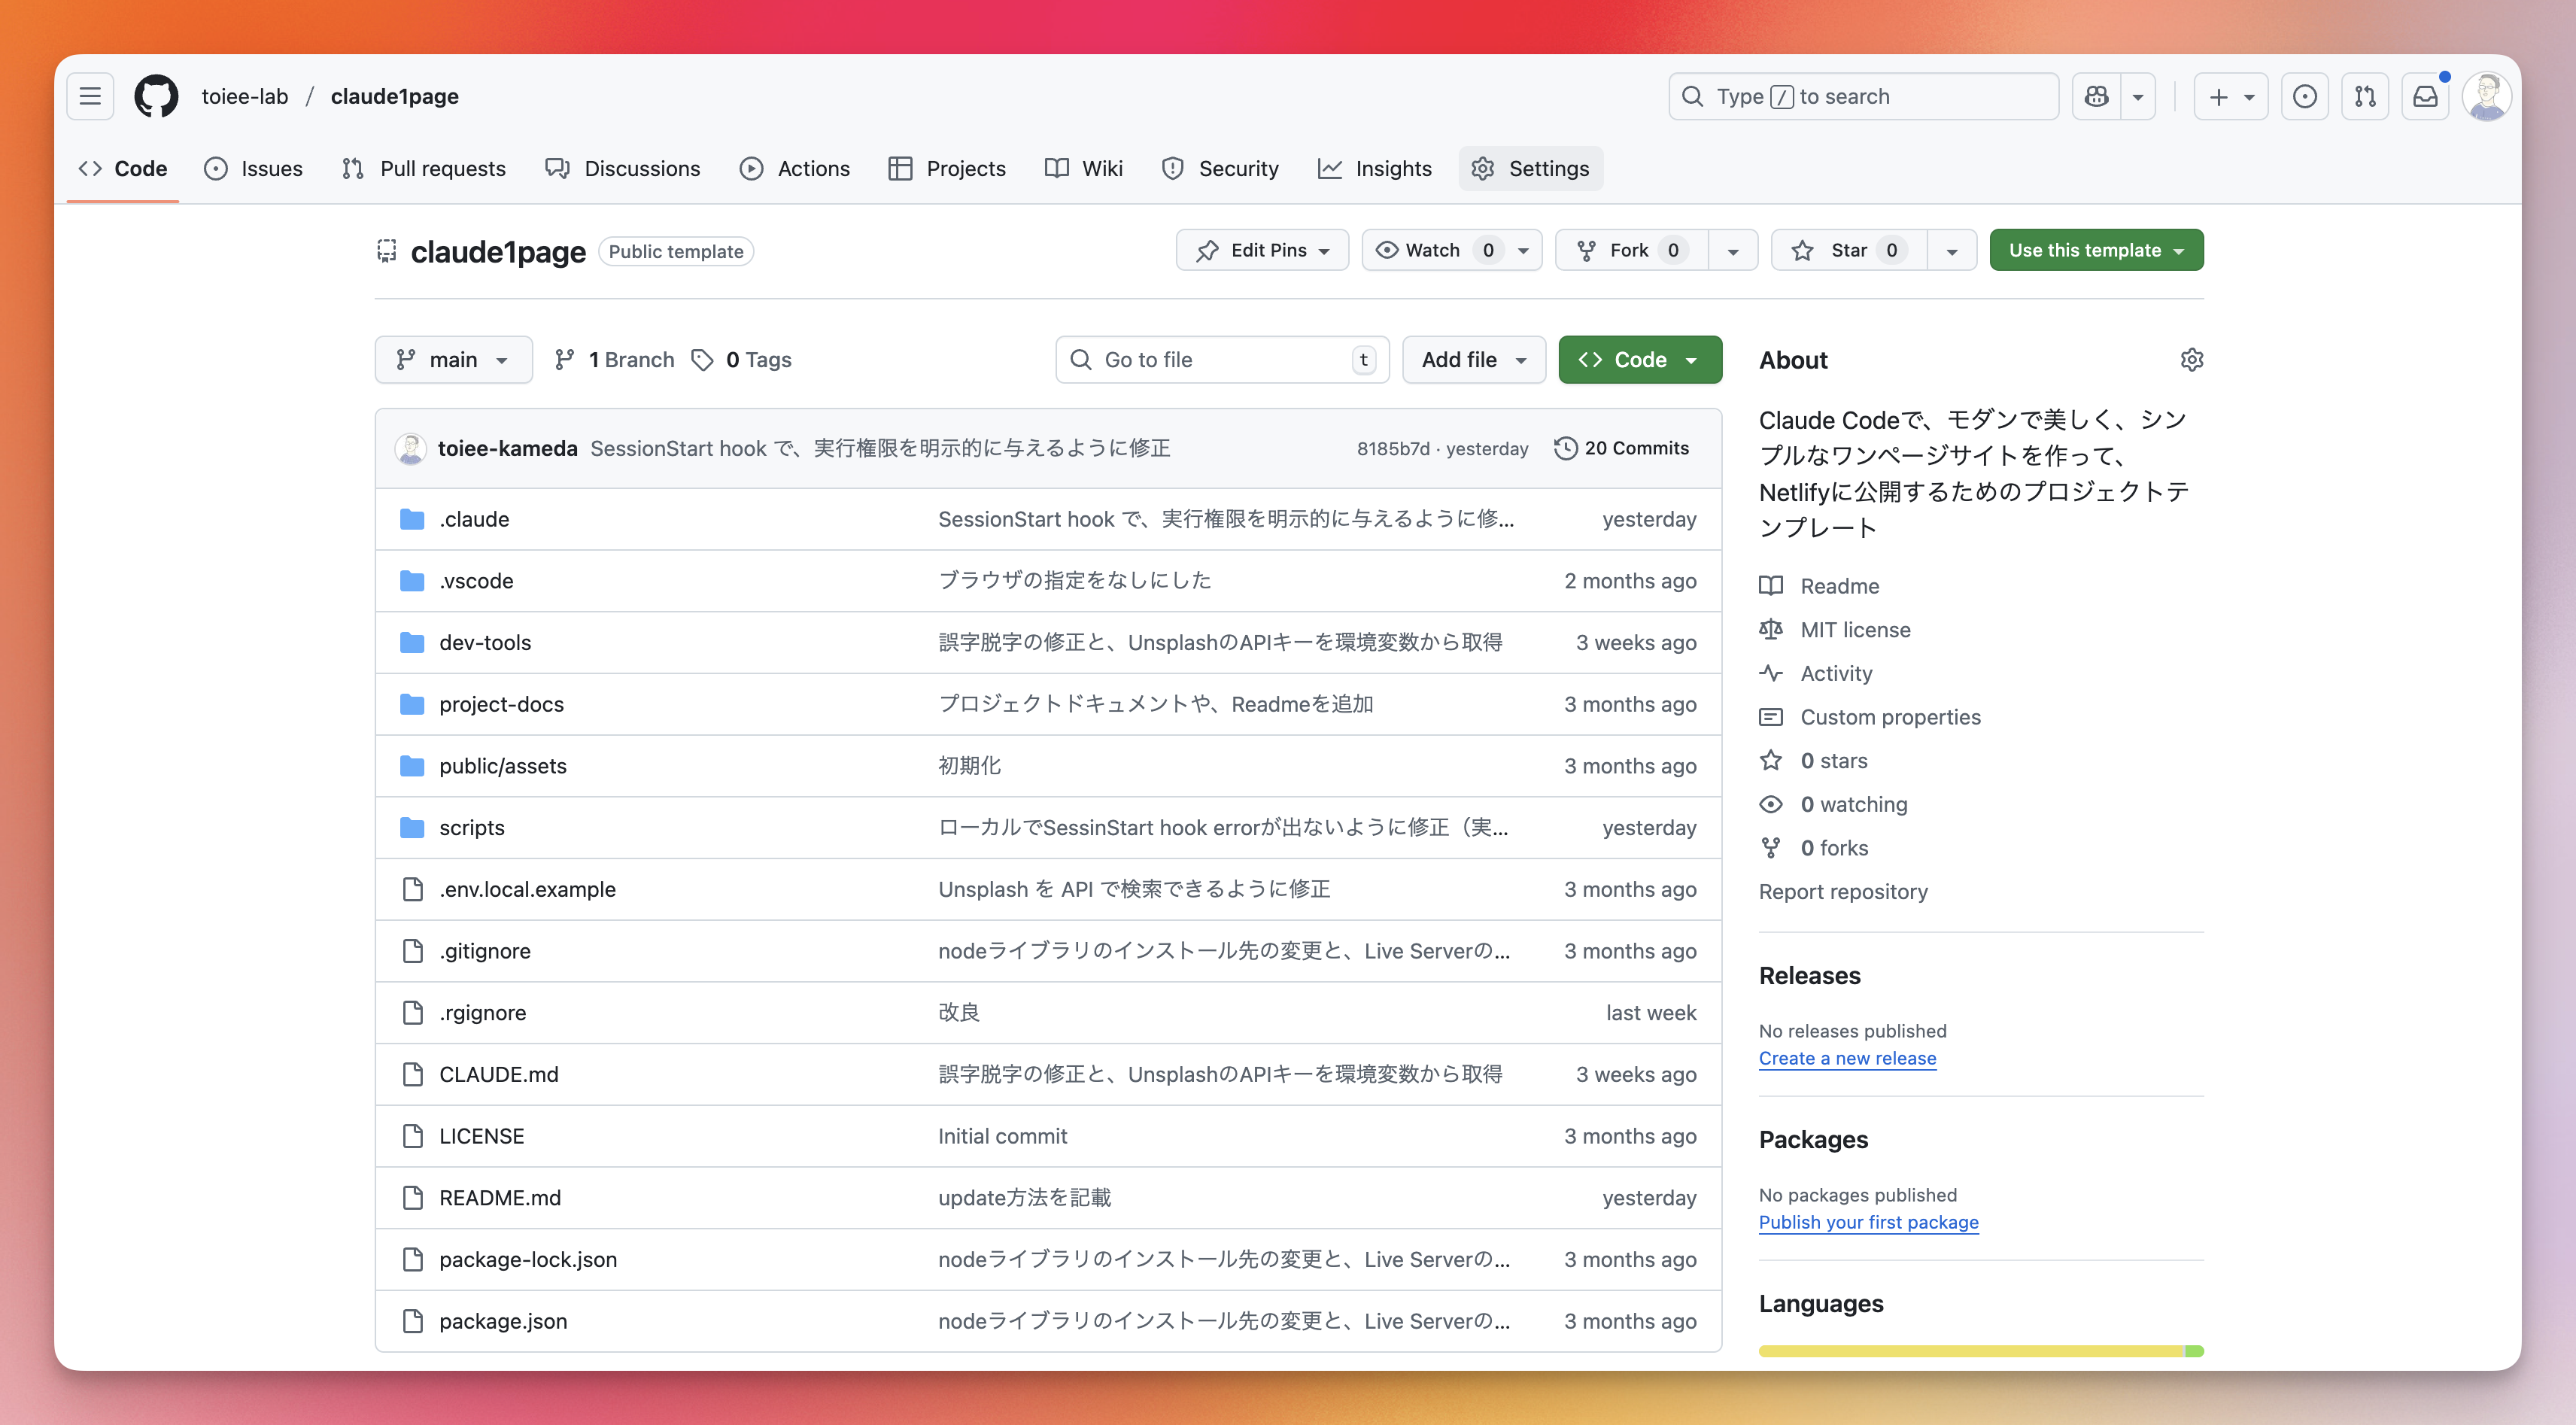Image resolution: width=2576 pixels, height=1425 pixels.
Task: Open the README.md file
Action: pos(500,1197)
